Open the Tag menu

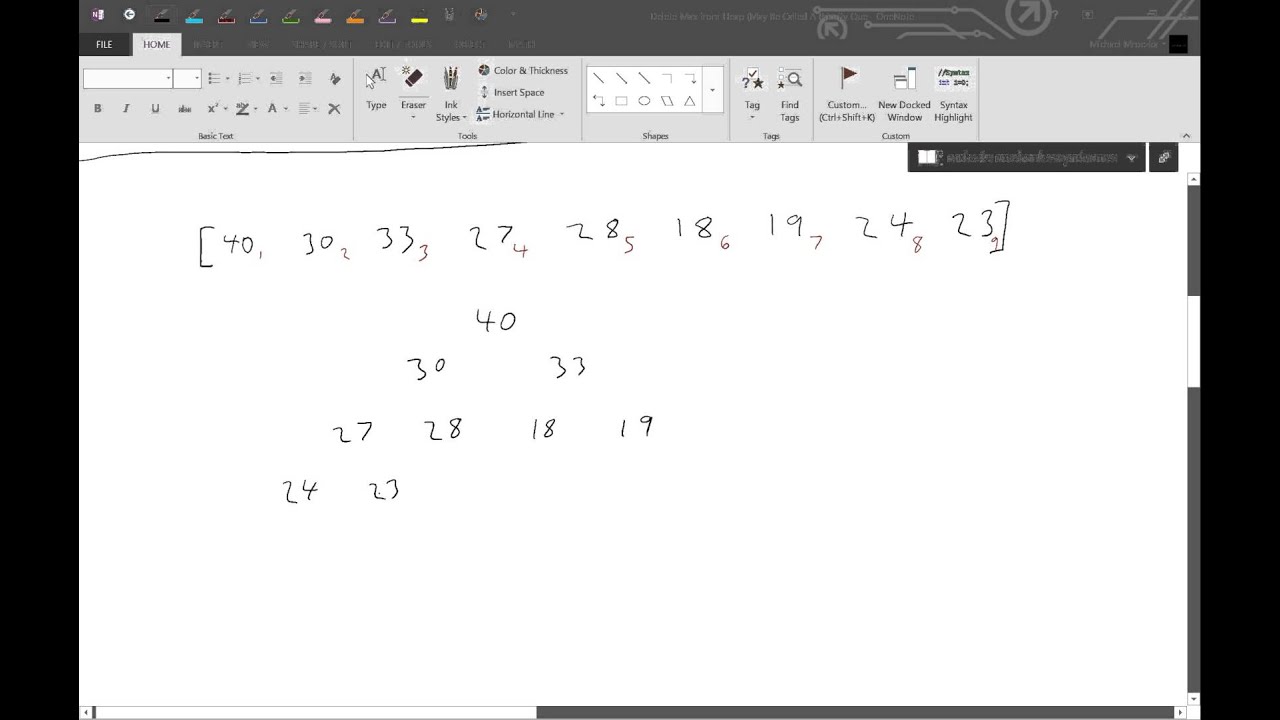pos(752,94)
